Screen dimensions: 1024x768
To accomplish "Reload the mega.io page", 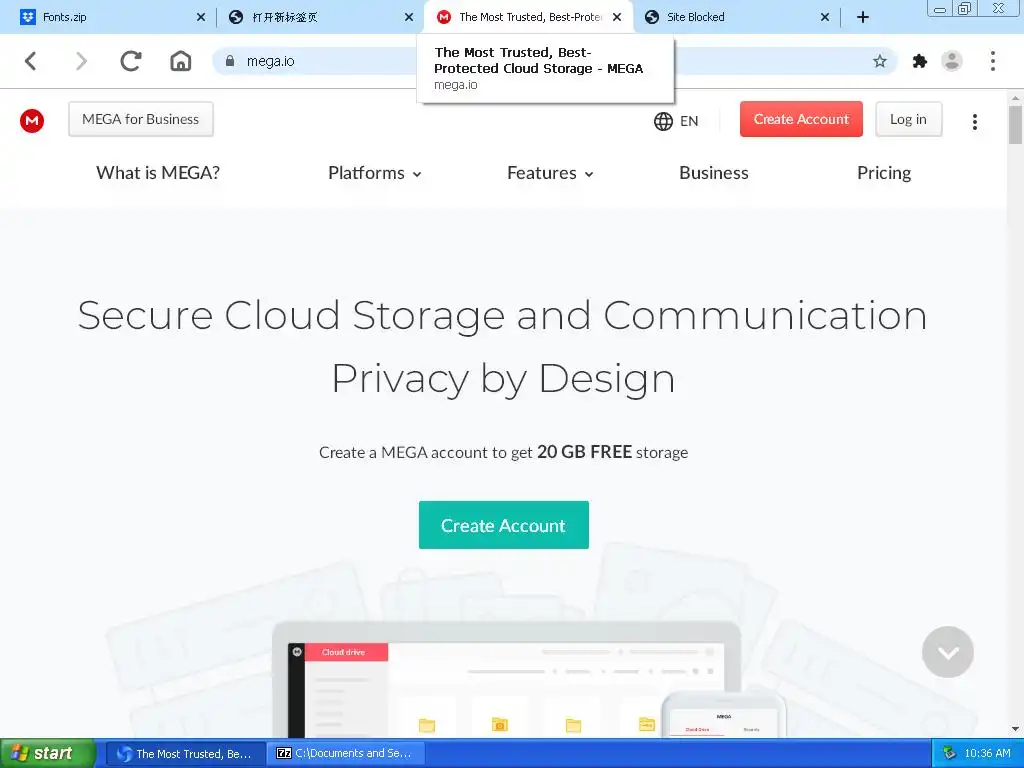I will point(131,61).
